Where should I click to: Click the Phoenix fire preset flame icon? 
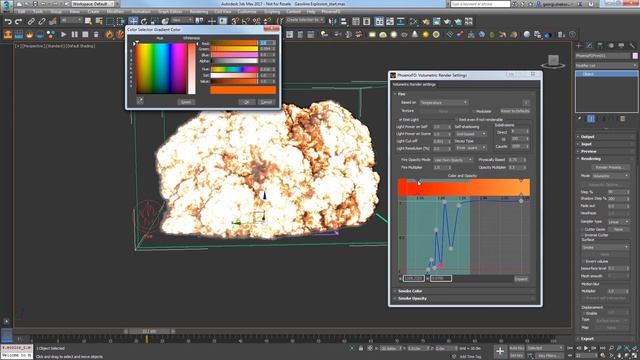(109, 35)
